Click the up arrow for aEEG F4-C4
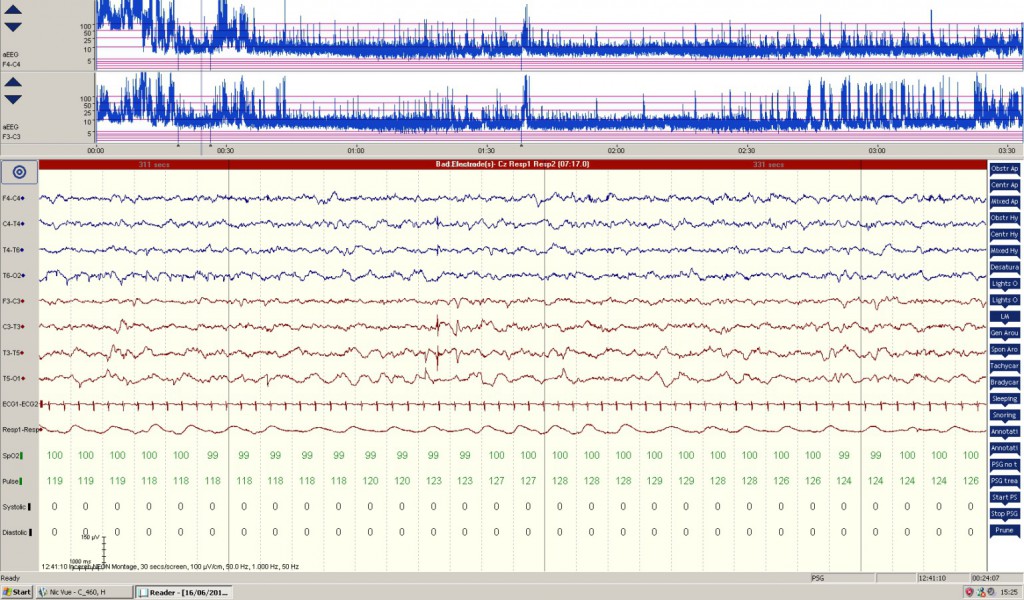1024x600 pixels. 13,10
